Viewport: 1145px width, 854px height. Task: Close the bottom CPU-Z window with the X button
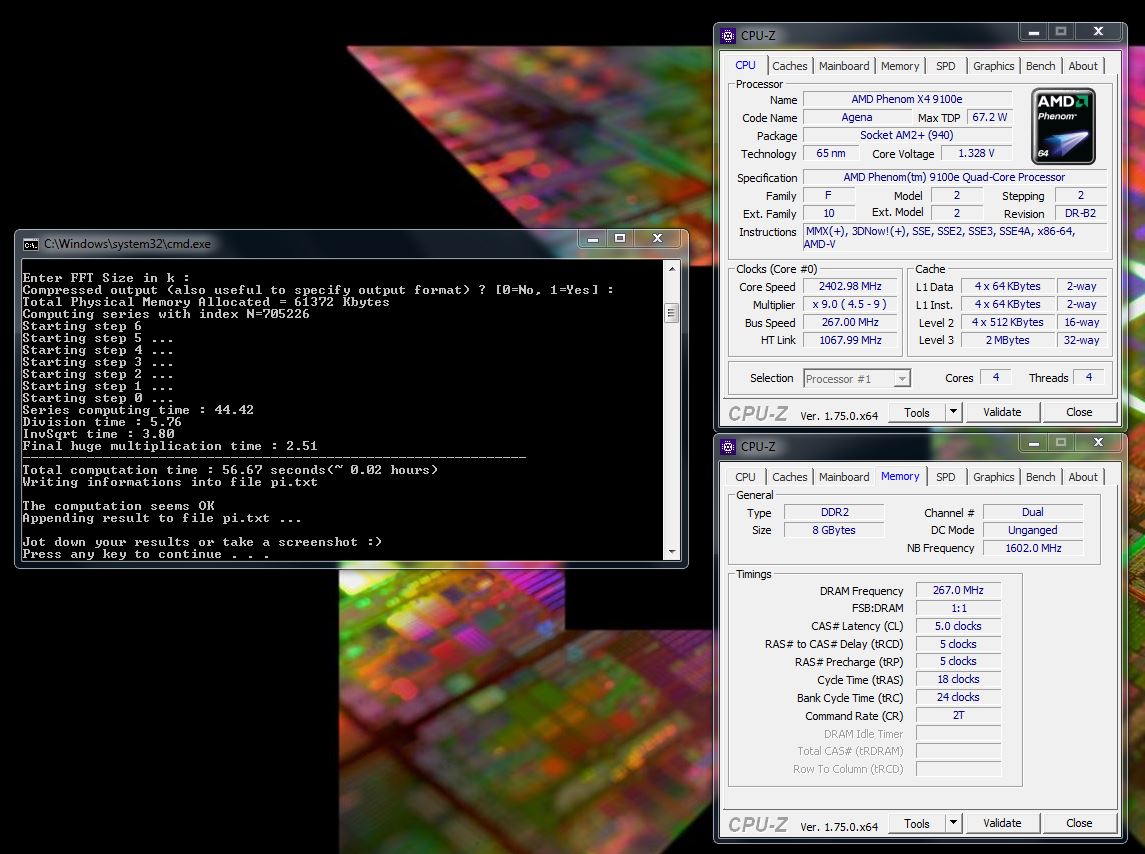(1098, 443)
